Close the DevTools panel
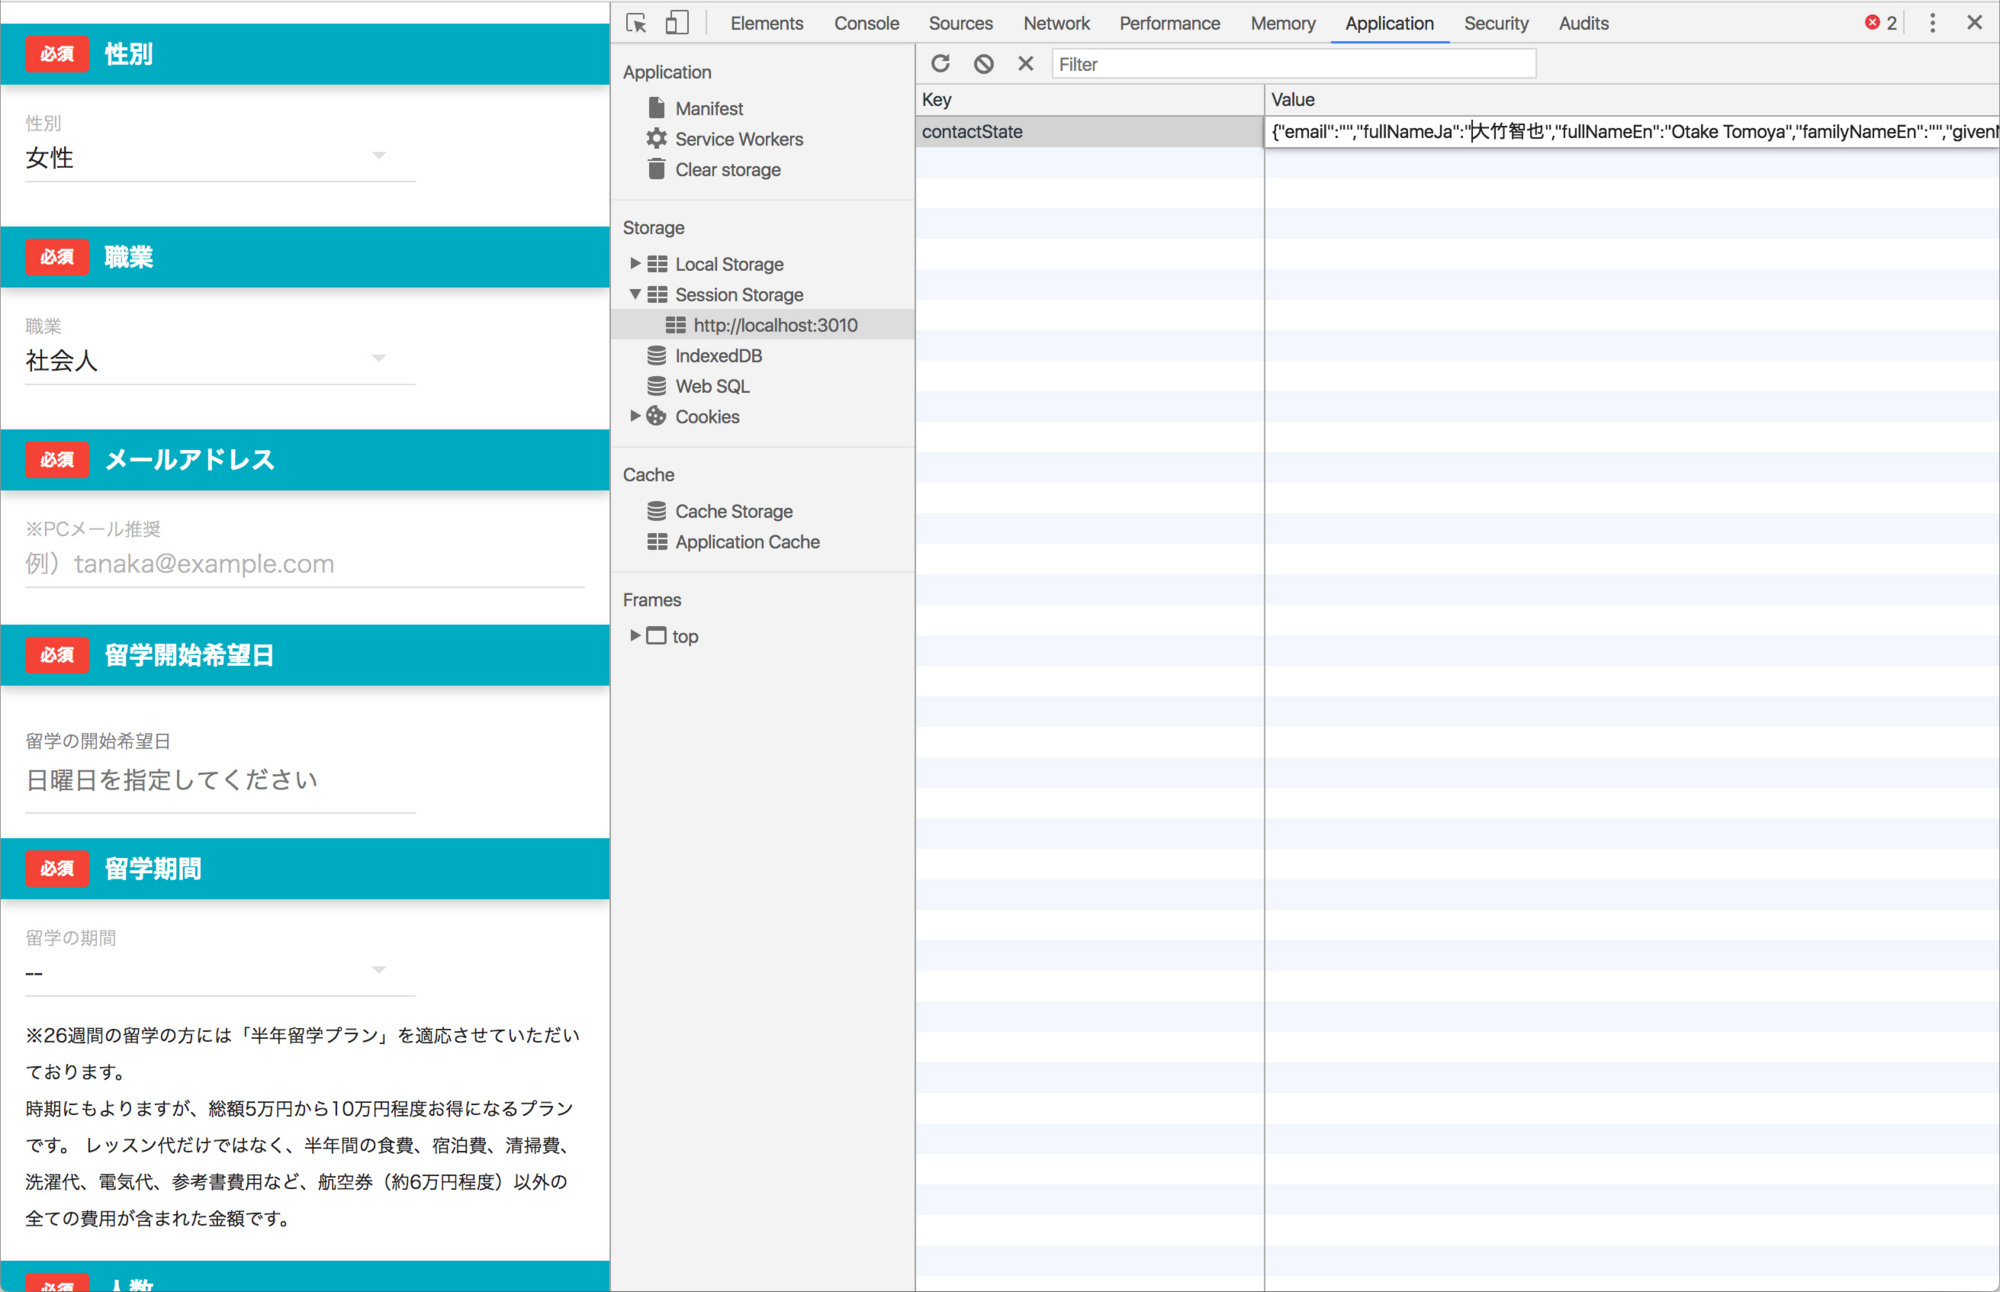 1975,23
